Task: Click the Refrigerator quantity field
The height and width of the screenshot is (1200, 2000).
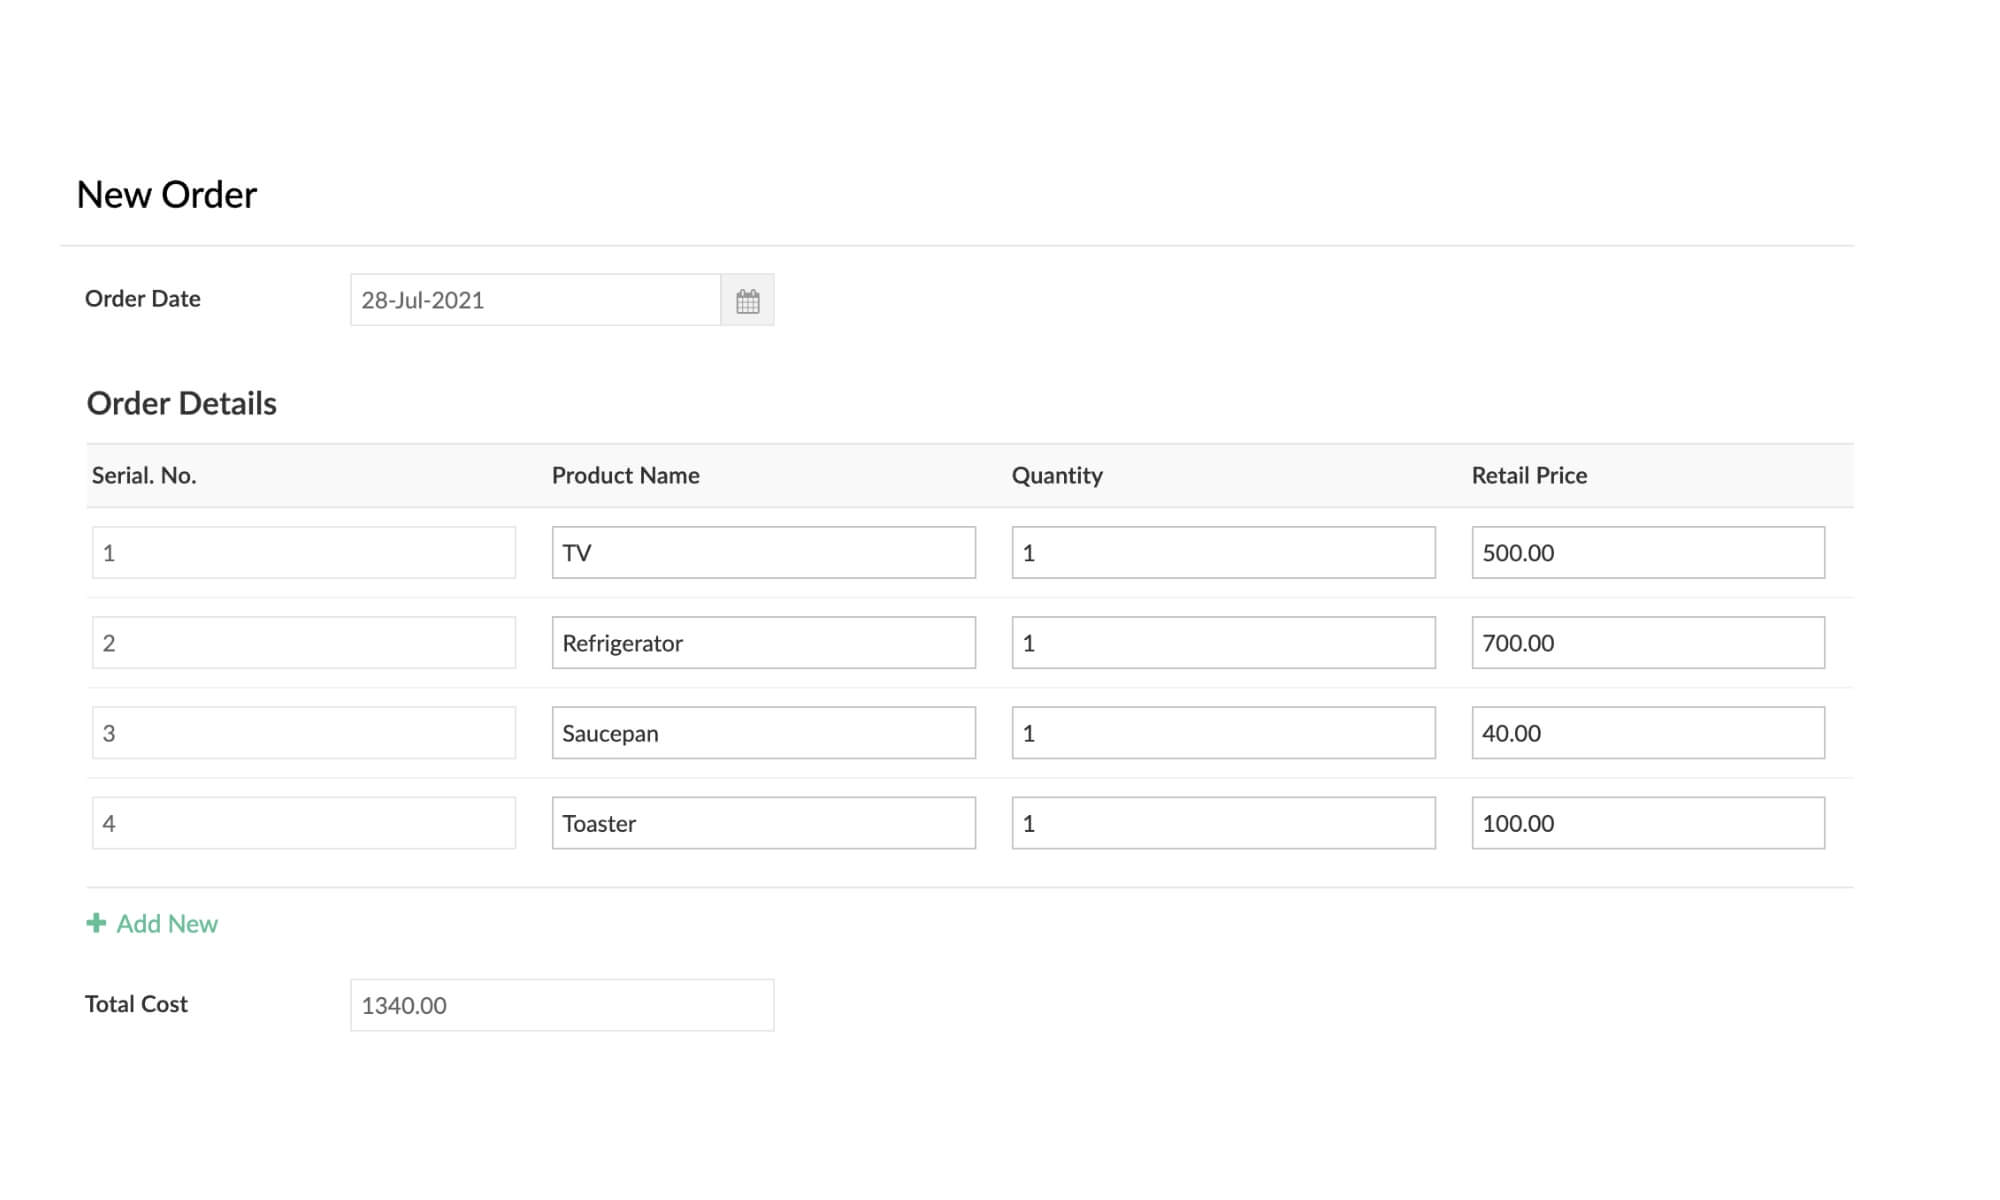Action: click(1224, 641)
